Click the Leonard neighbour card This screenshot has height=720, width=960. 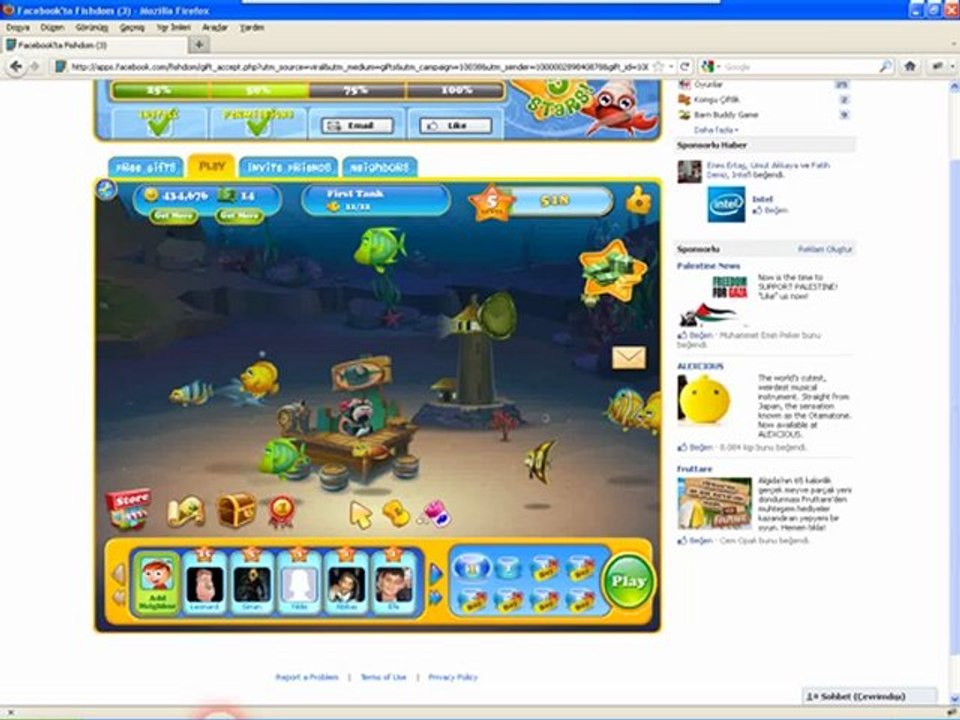[x=204, y=583]
